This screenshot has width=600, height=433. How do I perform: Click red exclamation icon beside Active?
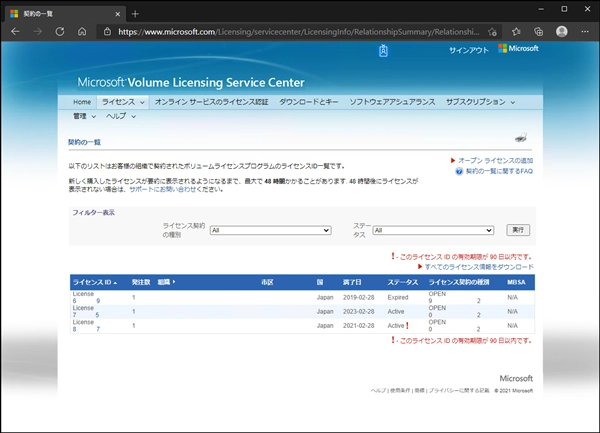(x=407, y=326)
